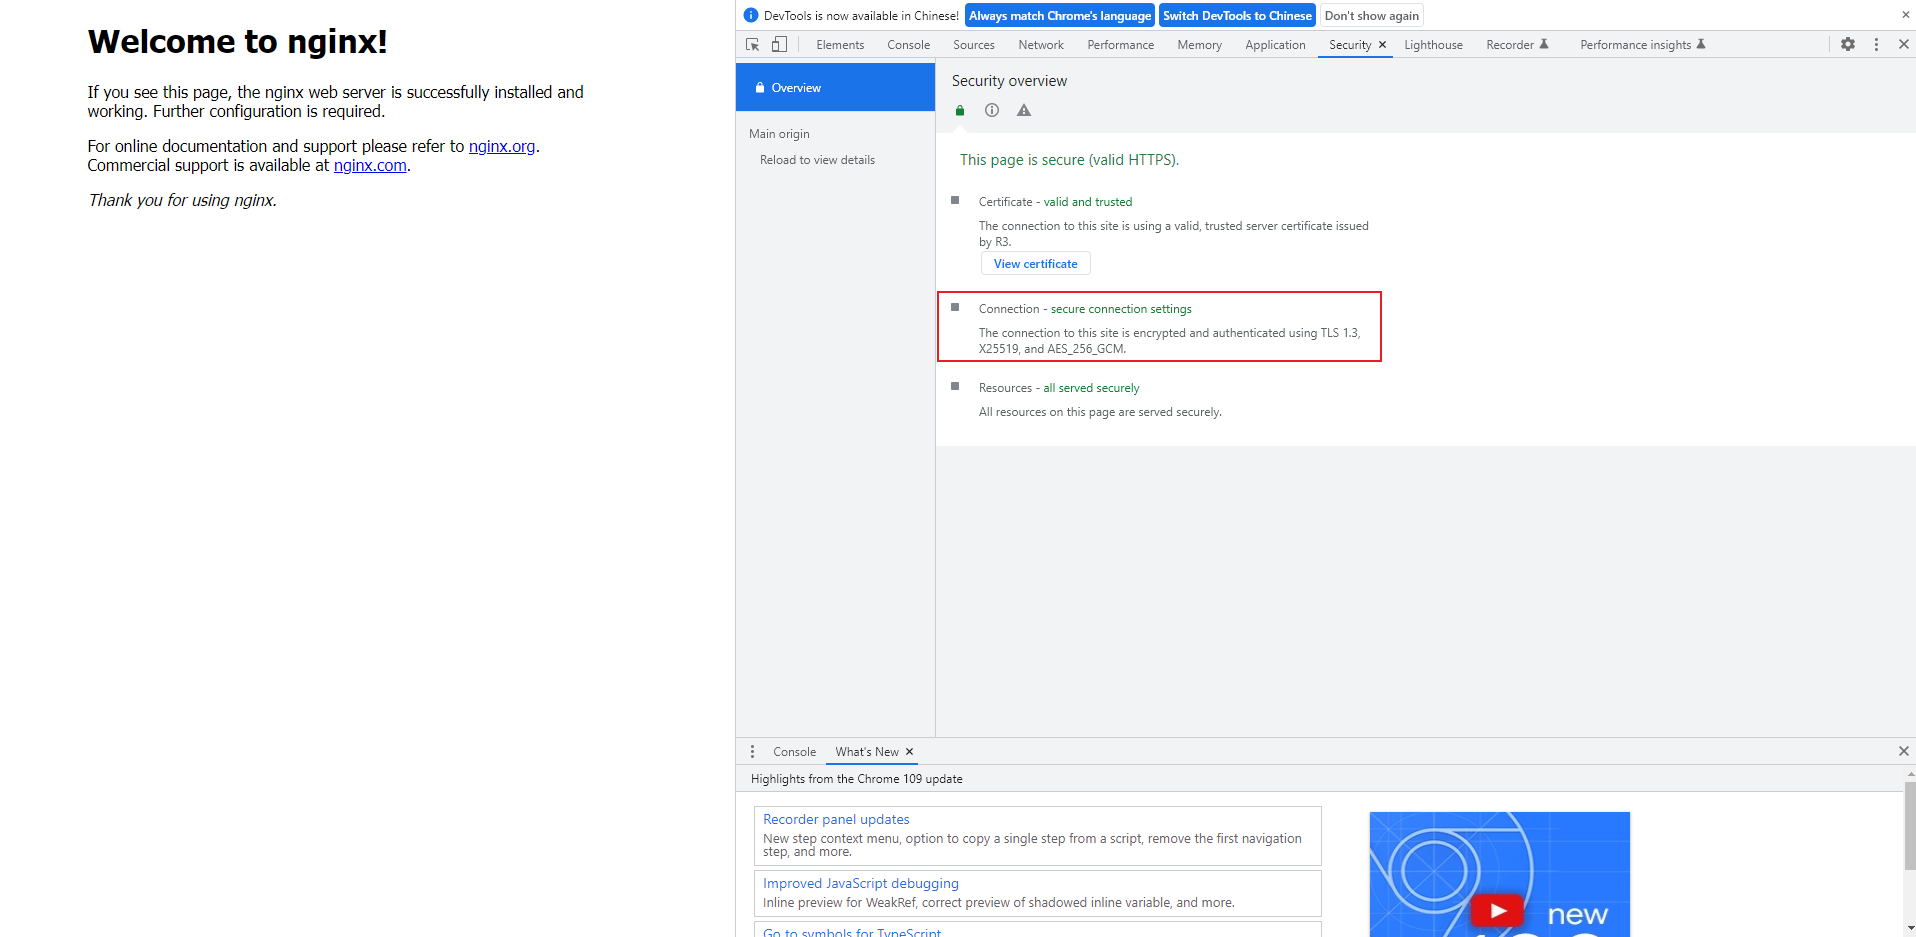Click the View certificate button
Image resolution: width=1916 pixels, height=937 pixels.
[1035, 264]
